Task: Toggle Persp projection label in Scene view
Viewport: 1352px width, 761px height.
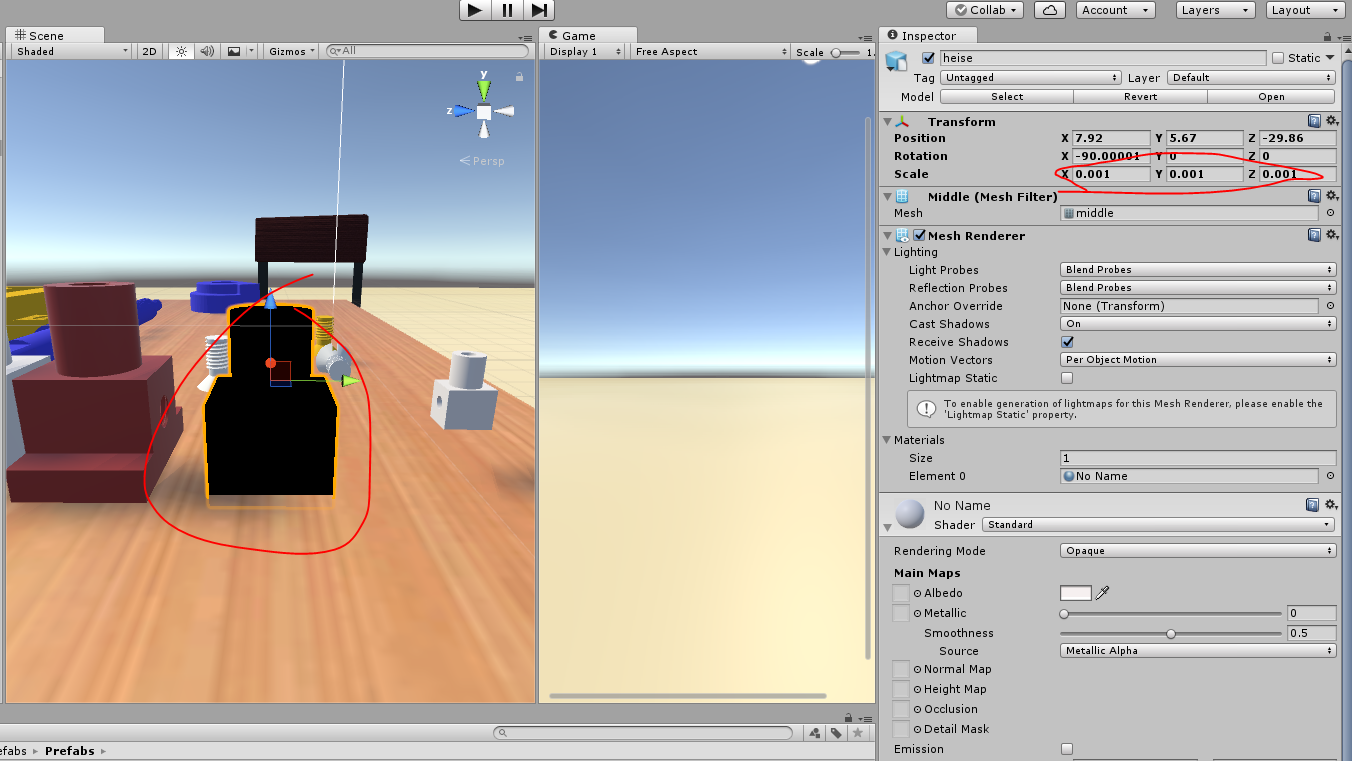Action: tap(482, 161)
